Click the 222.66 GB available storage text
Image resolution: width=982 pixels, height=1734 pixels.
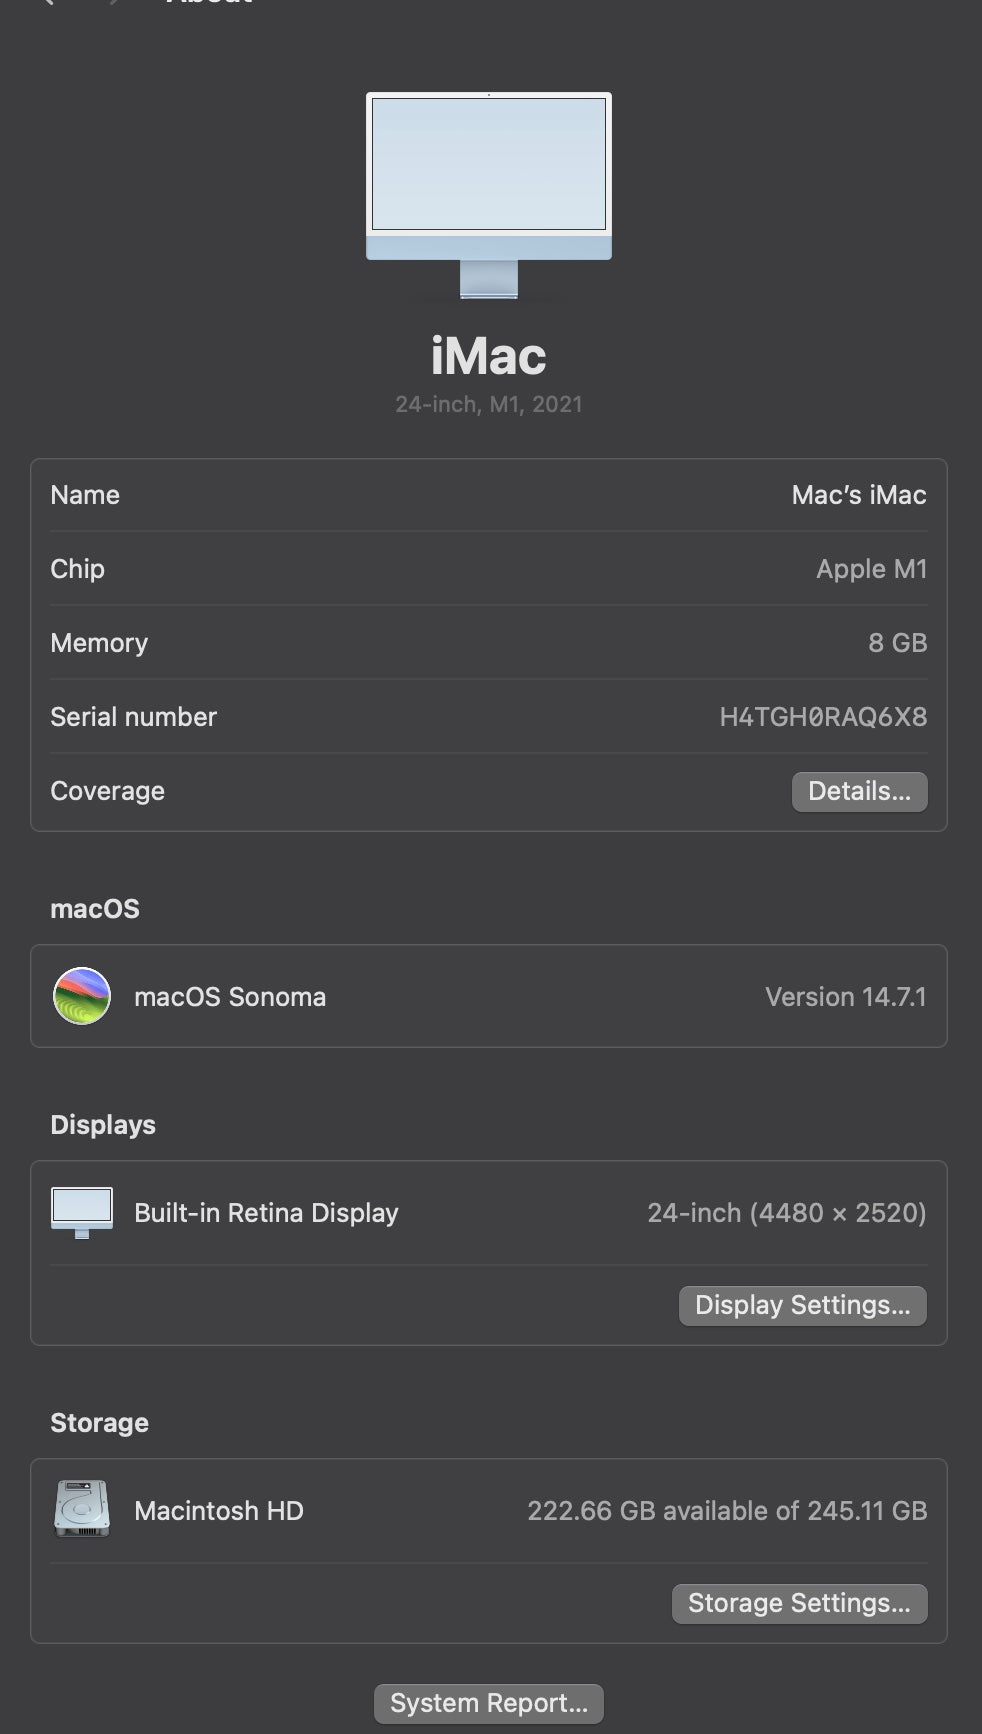(x=727, y=1510)
